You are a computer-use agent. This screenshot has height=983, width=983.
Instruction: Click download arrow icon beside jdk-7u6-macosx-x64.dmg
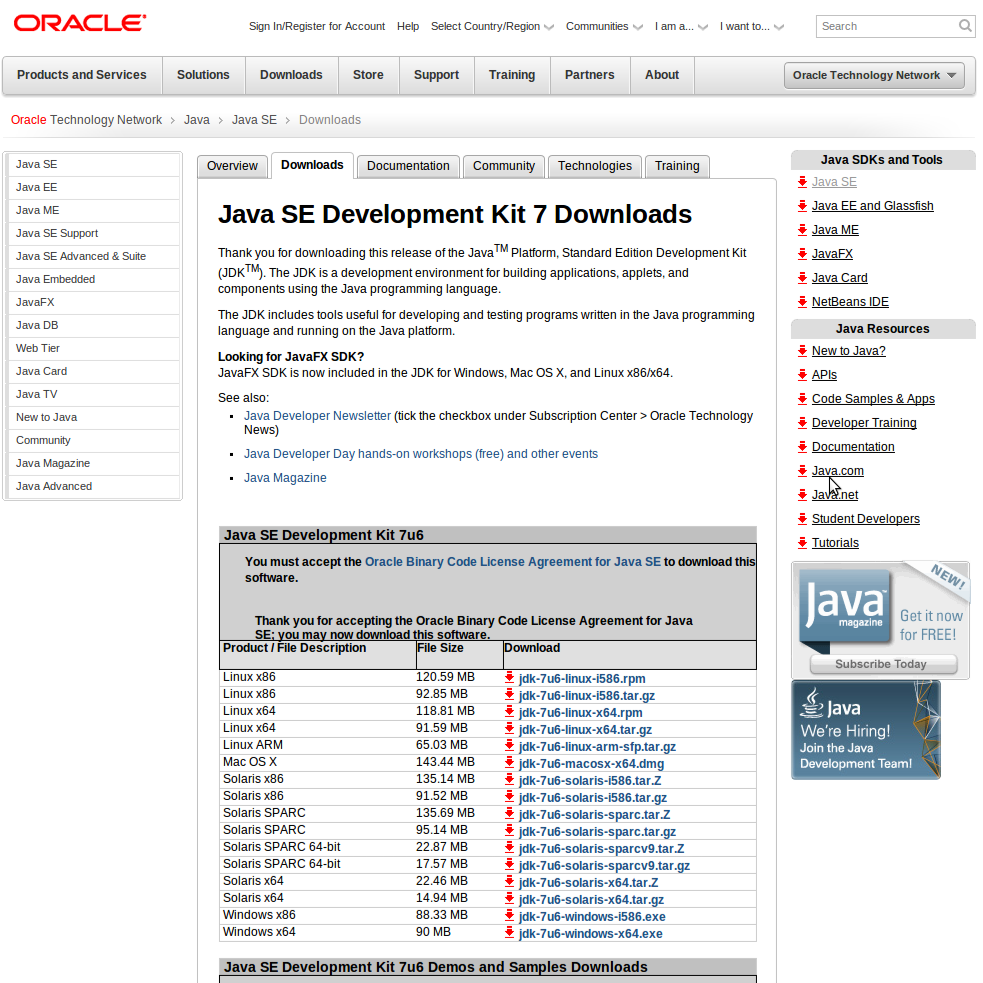[509, 763]
